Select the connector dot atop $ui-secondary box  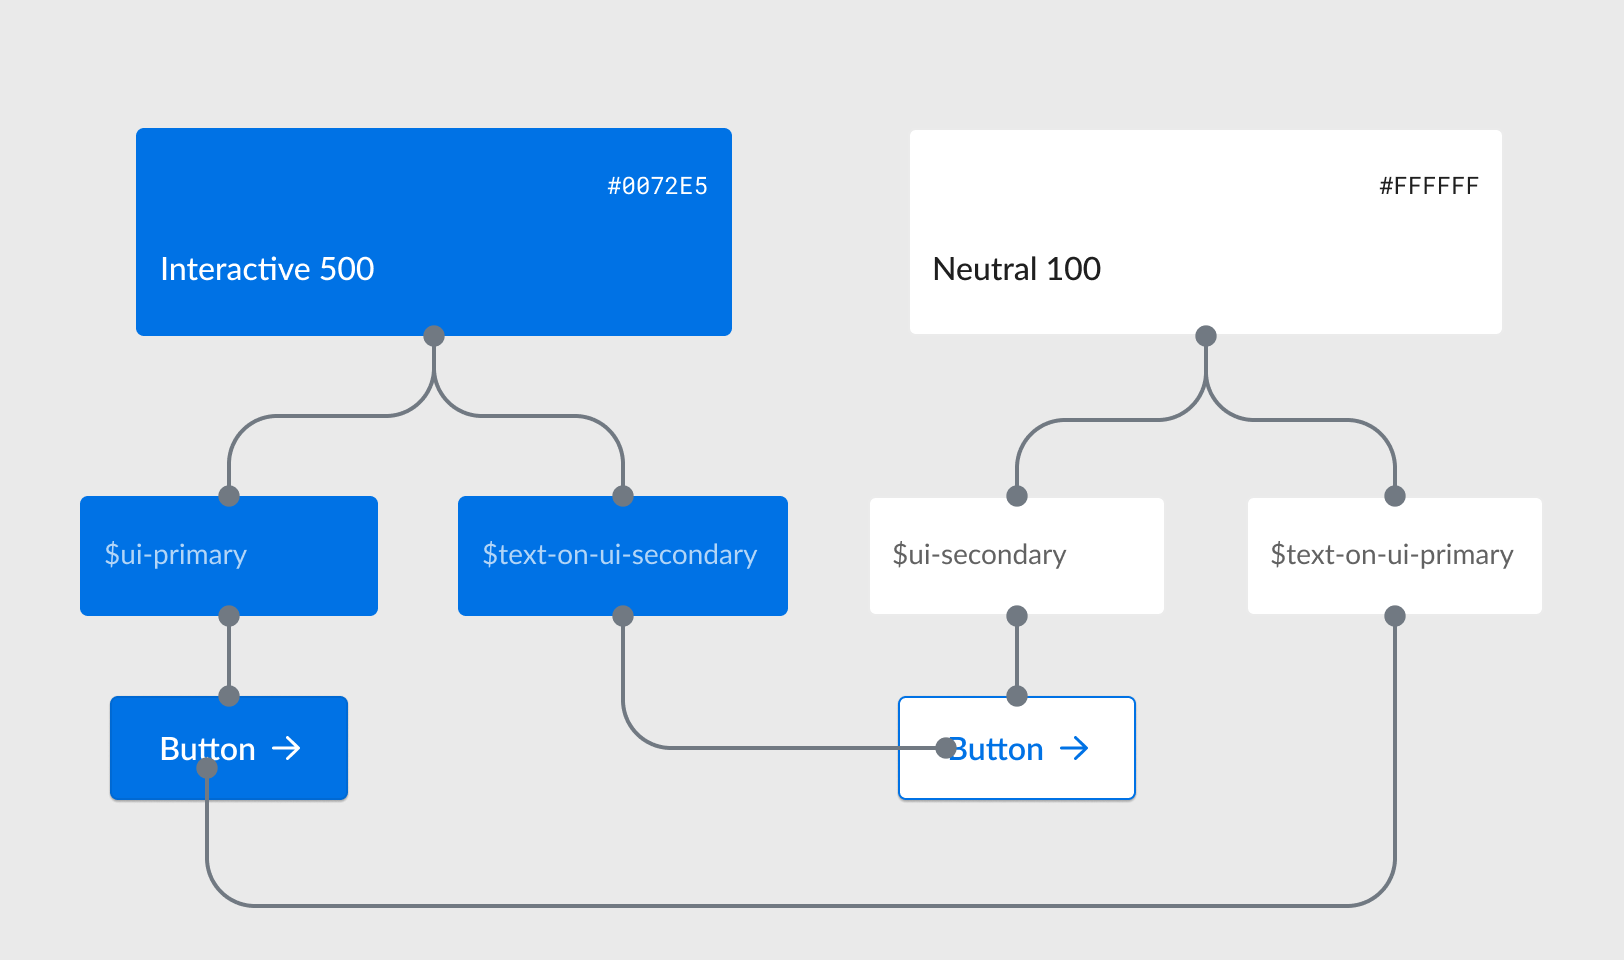point(1017,496)
